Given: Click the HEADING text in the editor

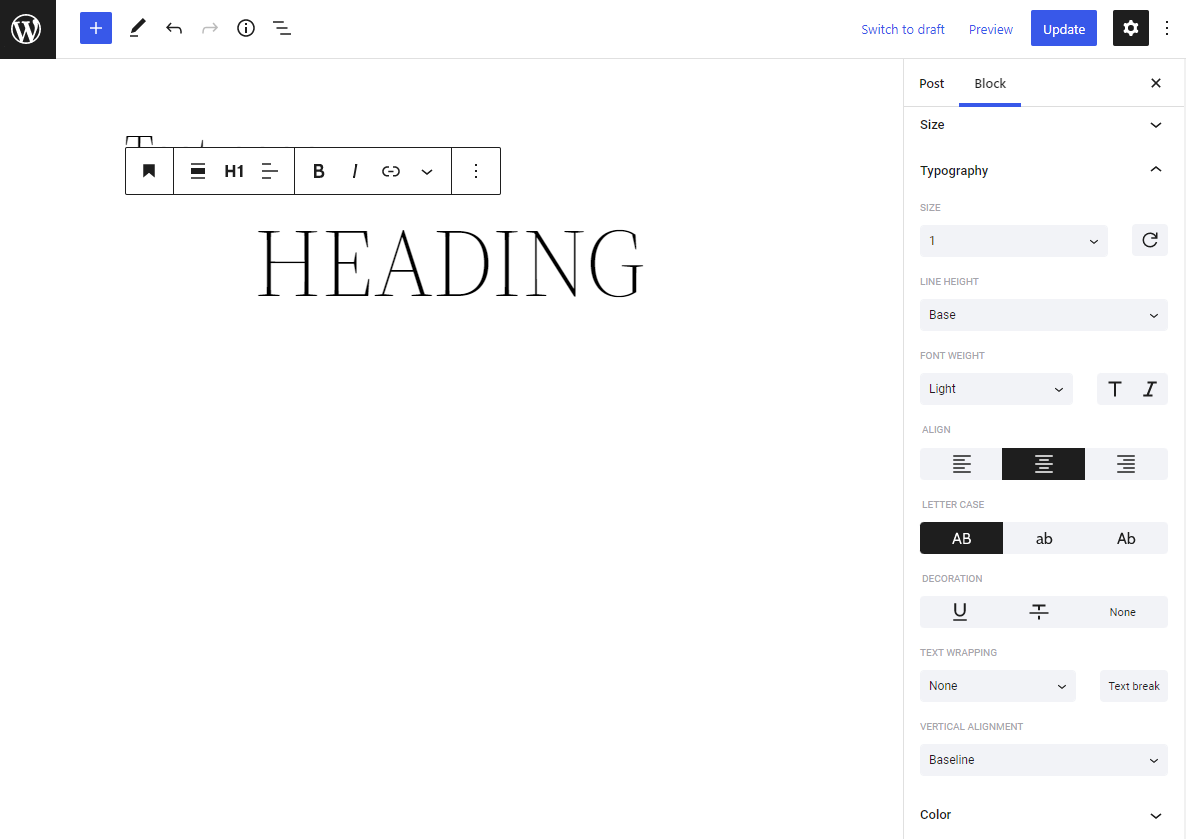Looking at the screenshot, I should pos(450,262).
